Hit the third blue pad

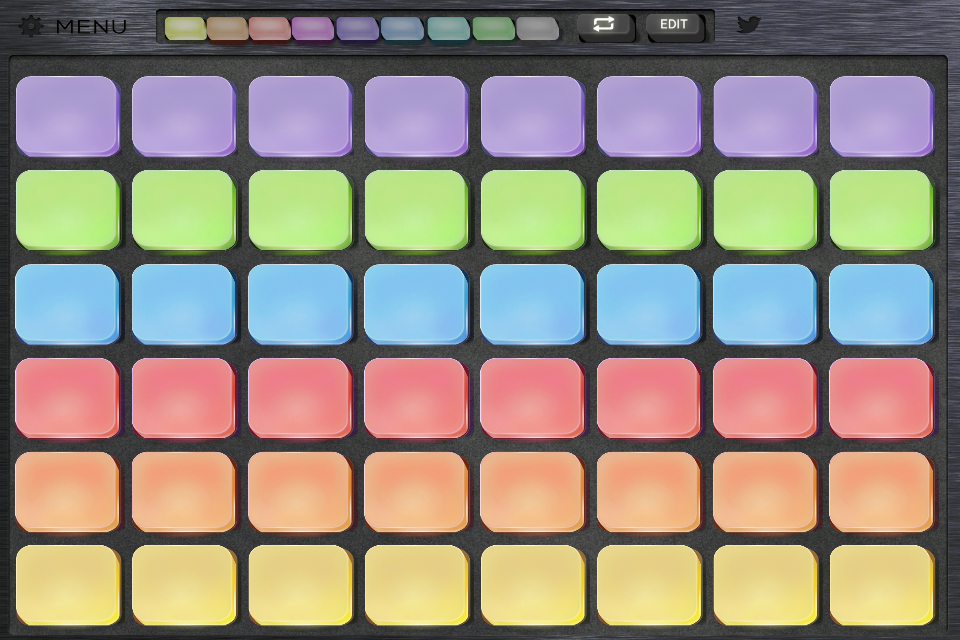(300, 304)
